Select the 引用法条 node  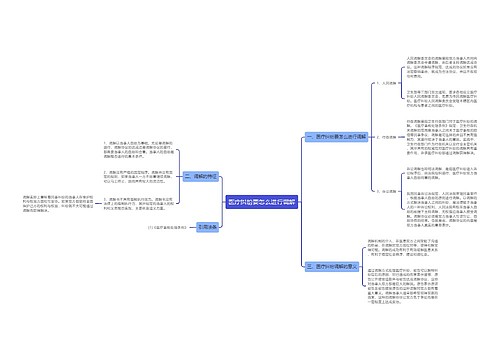pos(207,227)
